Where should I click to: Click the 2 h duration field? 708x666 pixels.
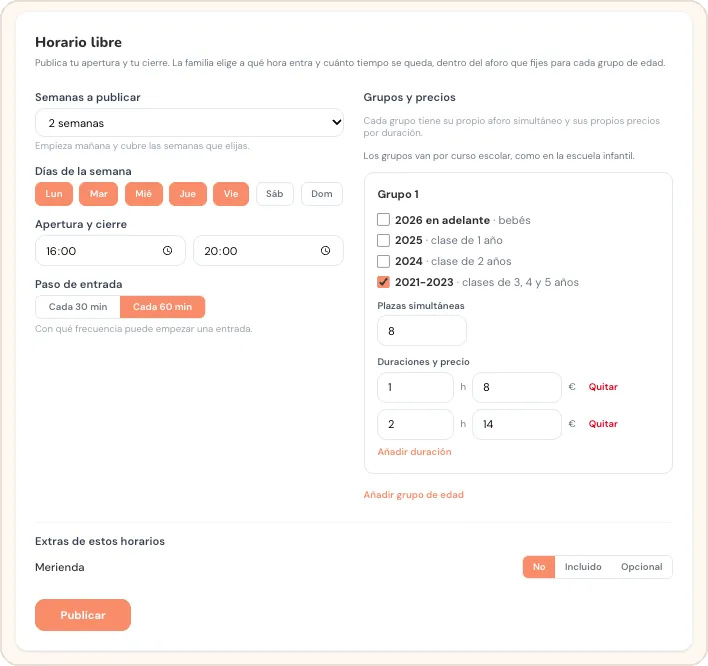[415, 424]
